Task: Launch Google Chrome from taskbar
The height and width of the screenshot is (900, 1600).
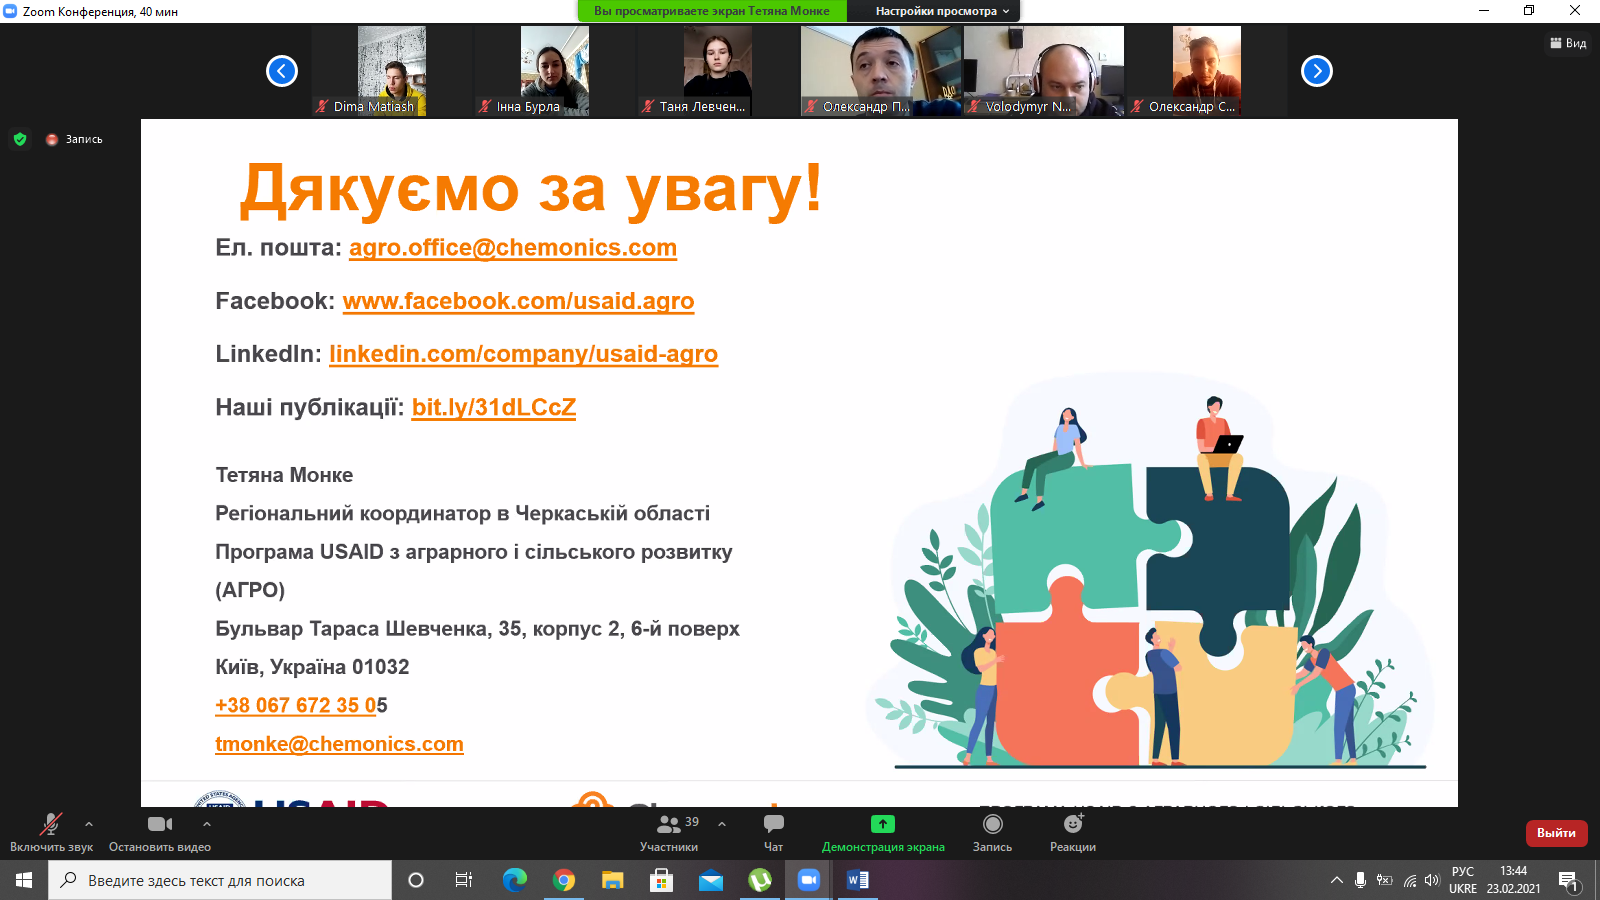Action: (564, 880)
